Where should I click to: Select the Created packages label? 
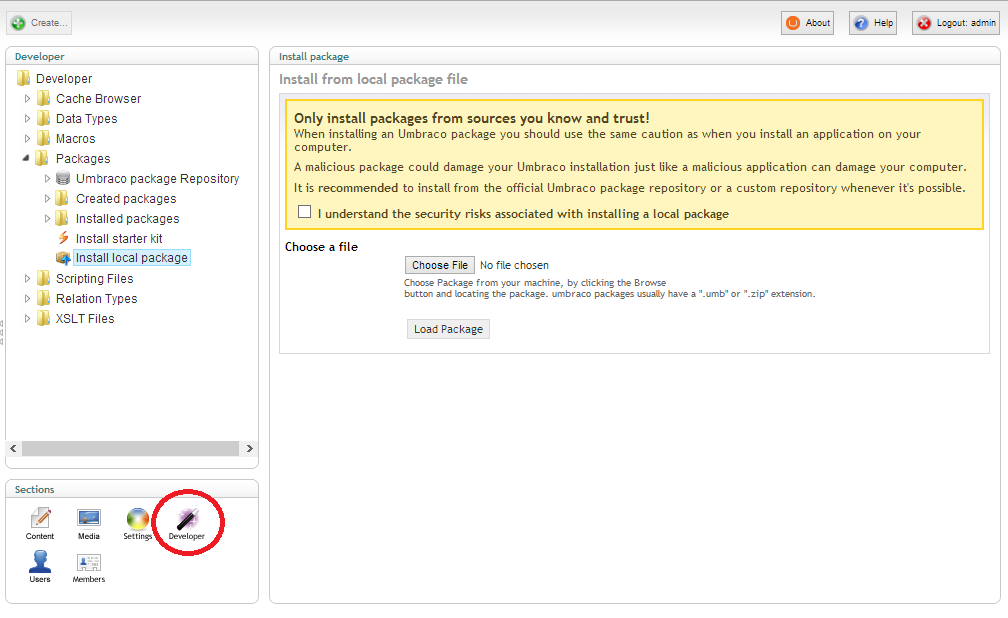pyautogui.click(x=126, y=199)
